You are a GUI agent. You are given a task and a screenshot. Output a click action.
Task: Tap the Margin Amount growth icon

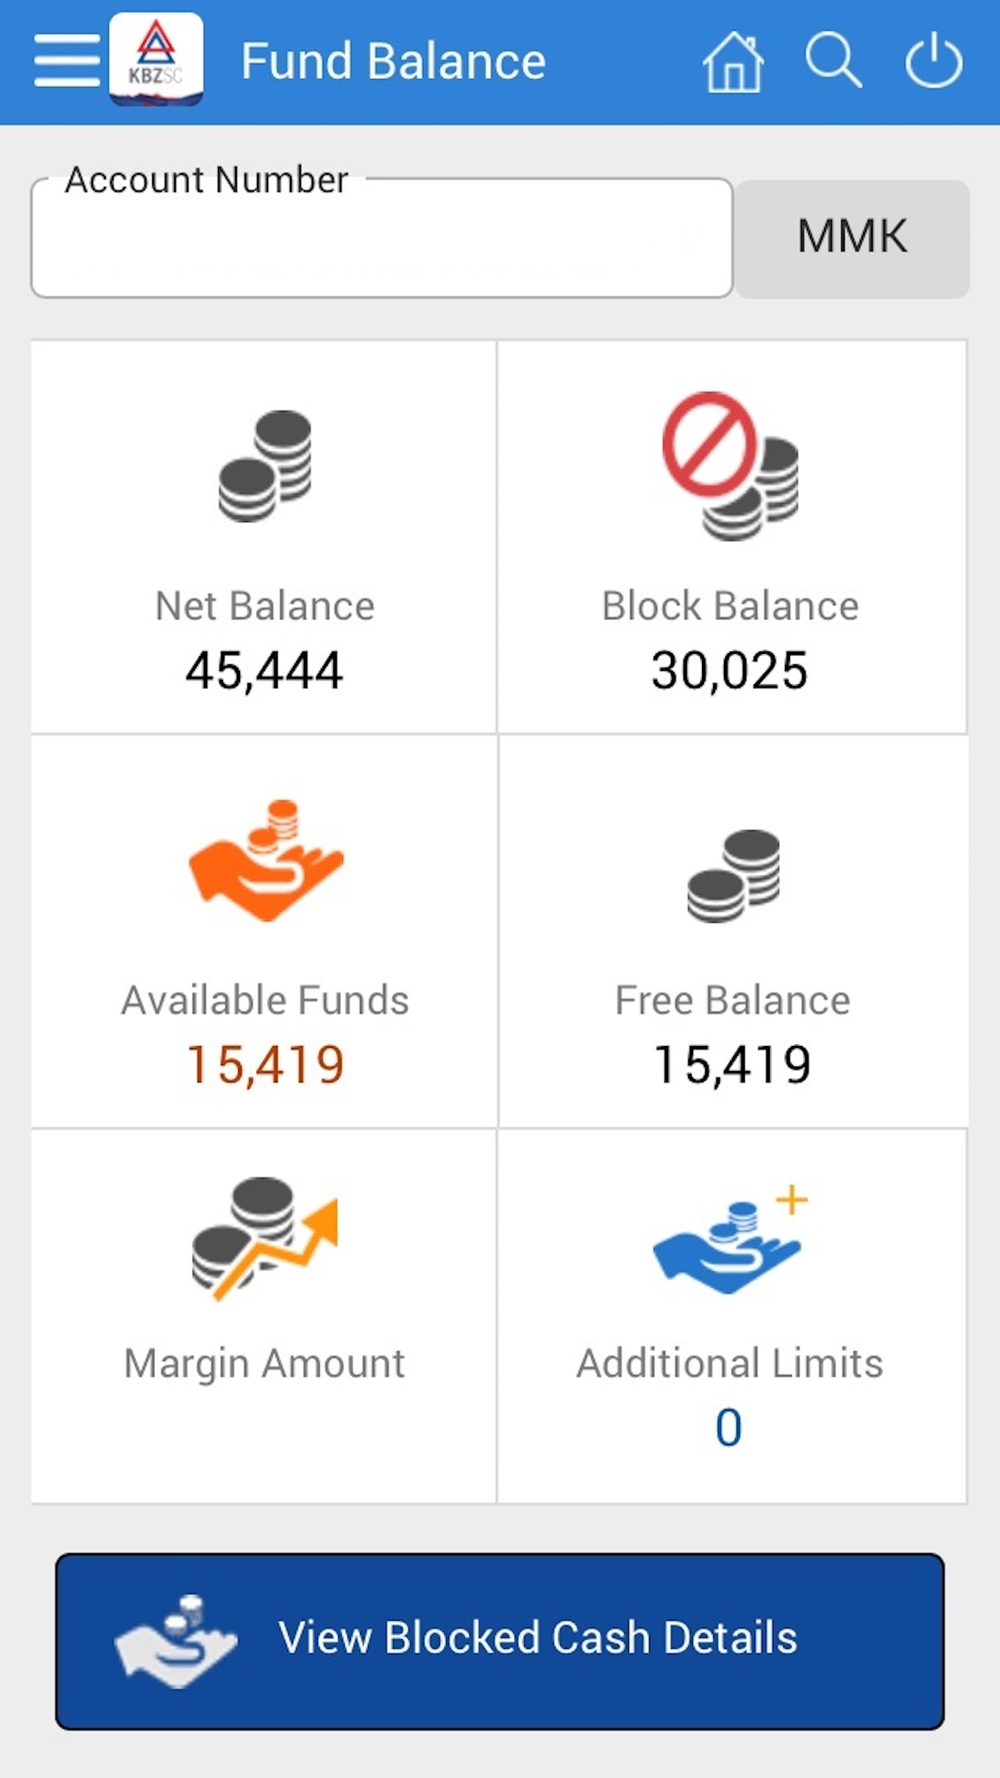[265, 1239]
